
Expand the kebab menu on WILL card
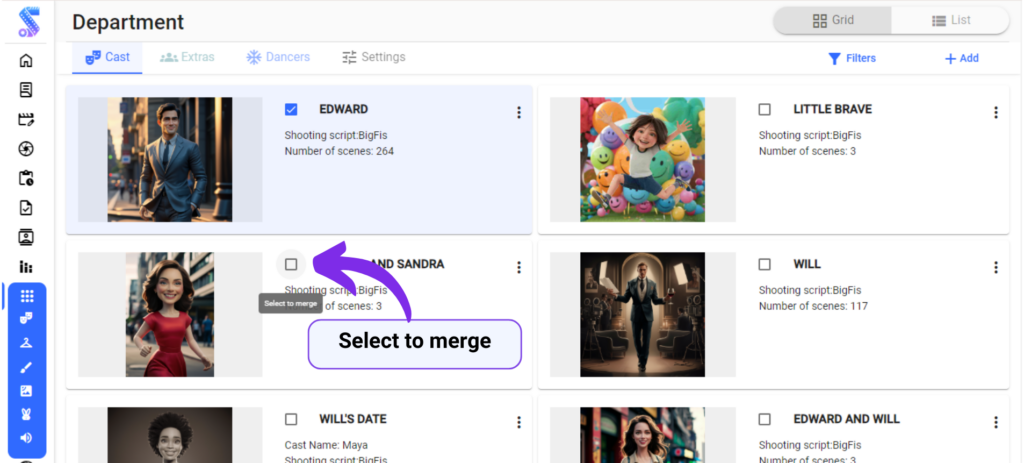(x=995, y=268)
